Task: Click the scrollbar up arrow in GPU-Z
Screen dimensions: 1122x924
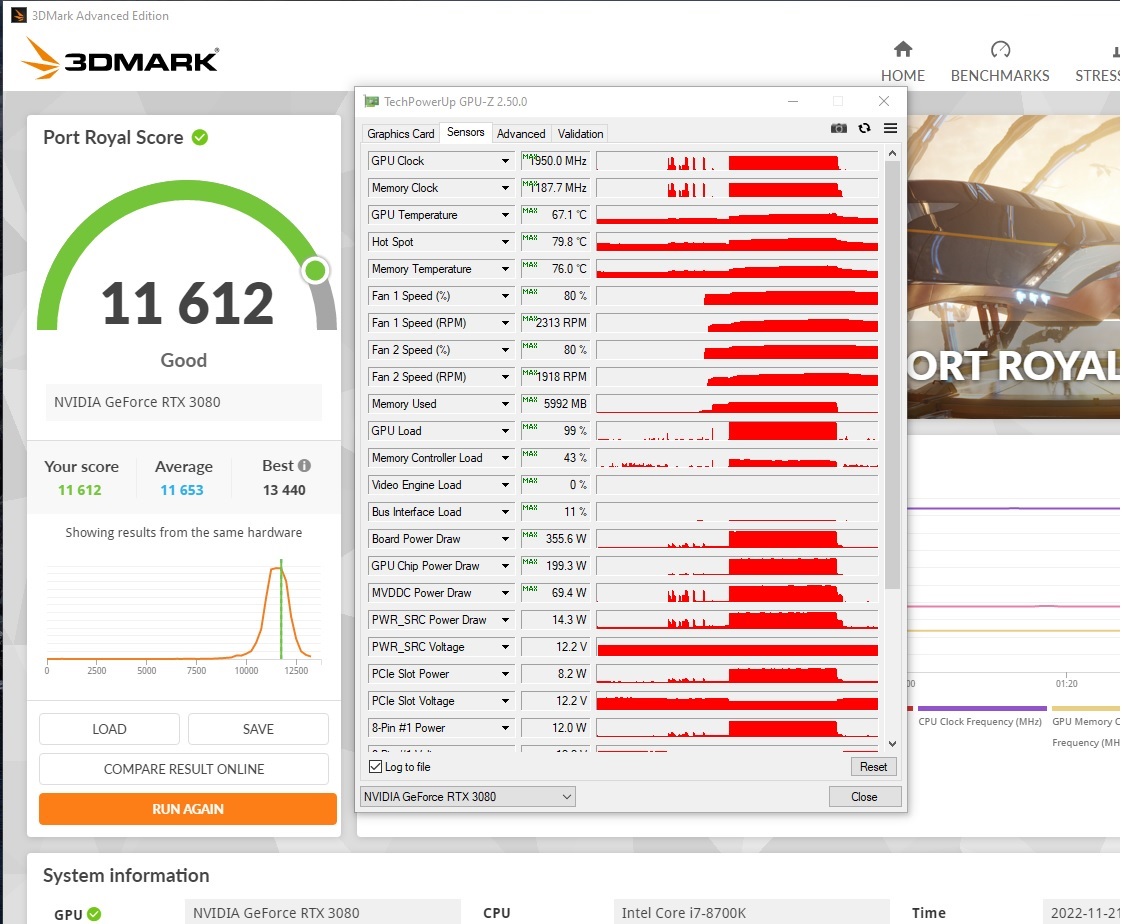Action: [892, 153]
